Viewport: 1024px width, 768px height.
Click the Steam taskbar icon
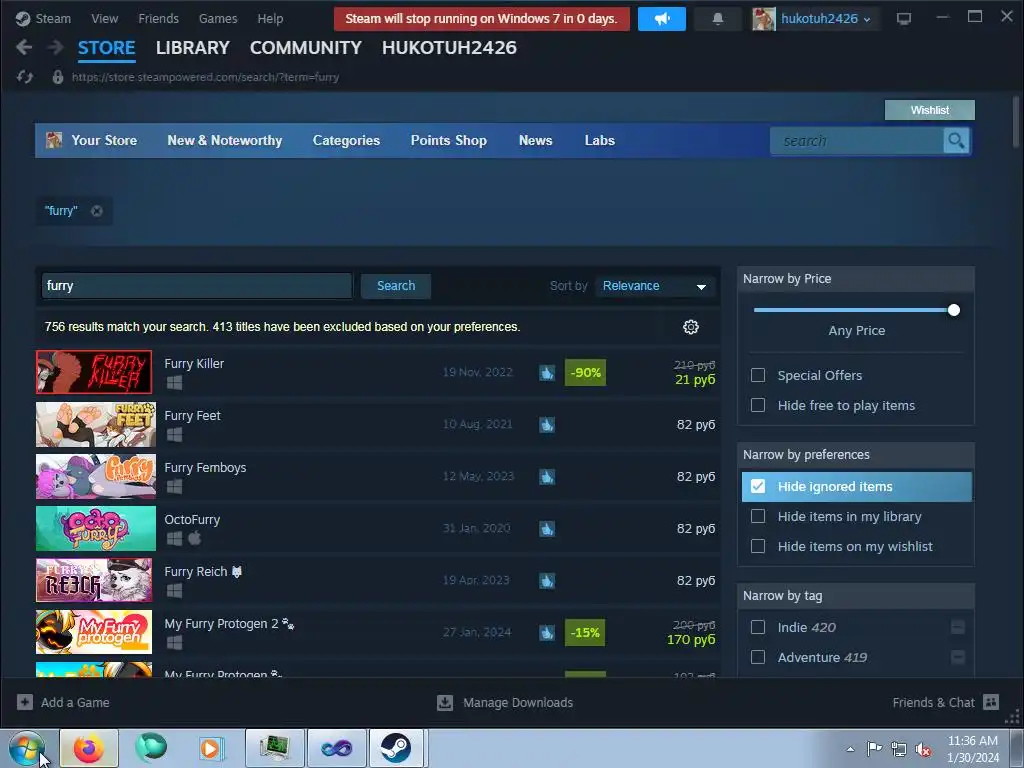(x=396, y=748)
